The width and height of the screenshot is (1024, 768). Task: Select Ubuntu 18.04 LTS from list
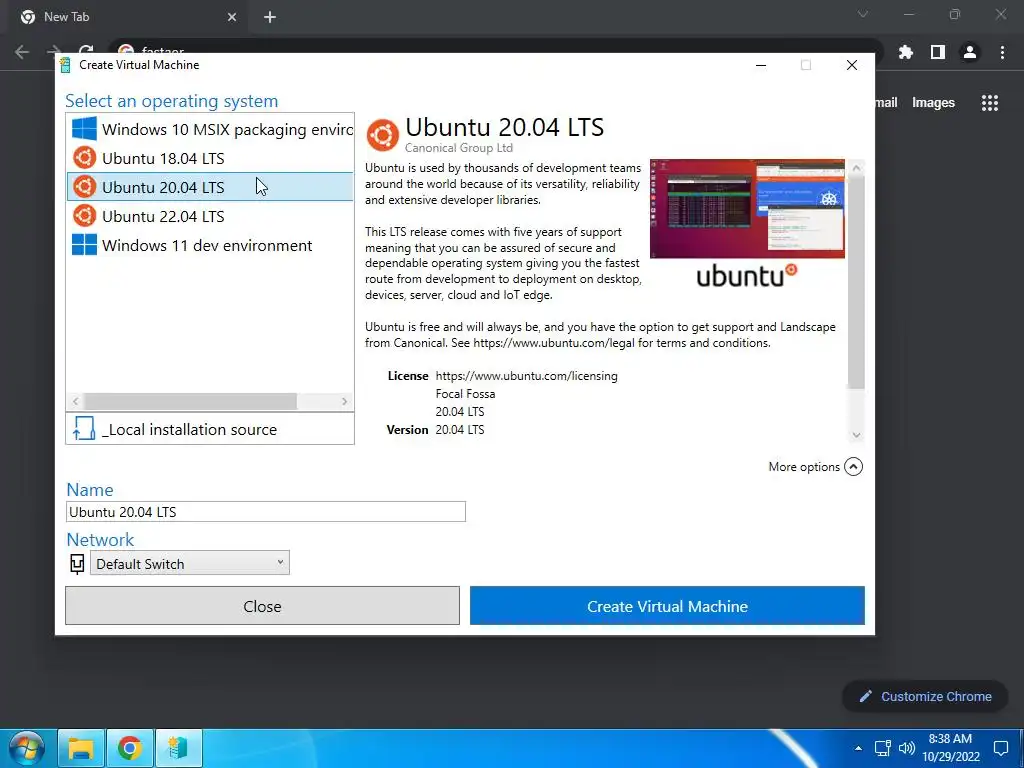pos(210,158)
